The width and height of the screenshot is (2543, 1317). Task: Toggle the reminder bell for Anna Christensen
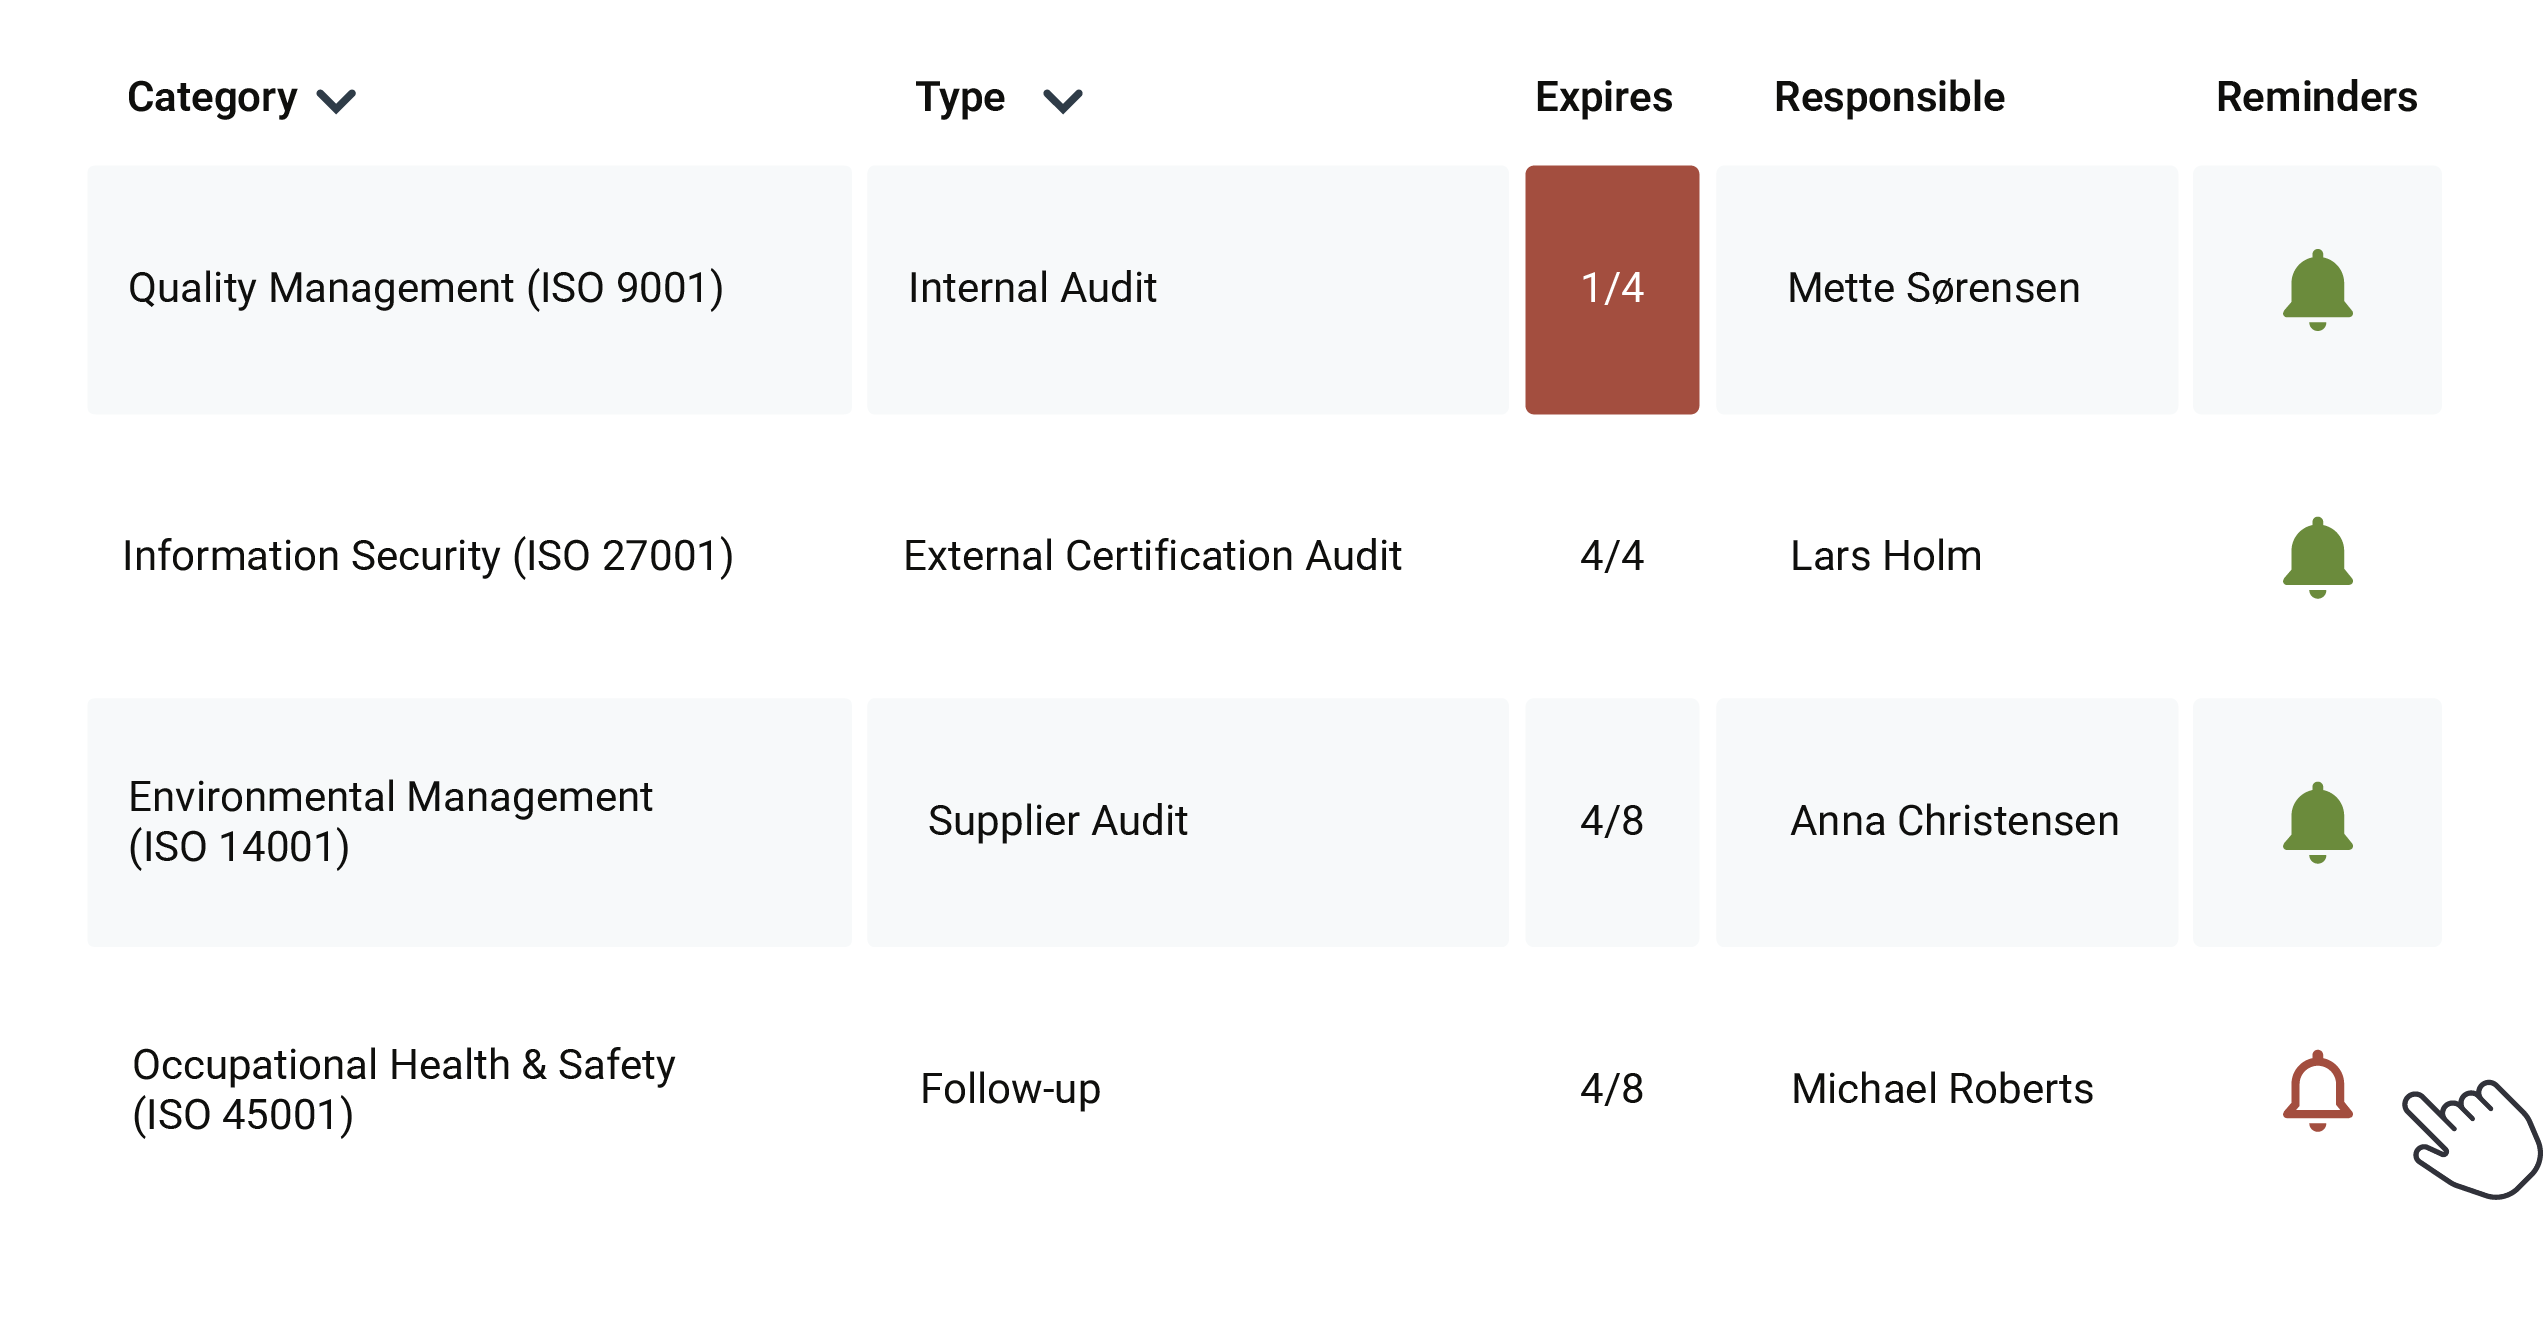[x=2317, y=822]
